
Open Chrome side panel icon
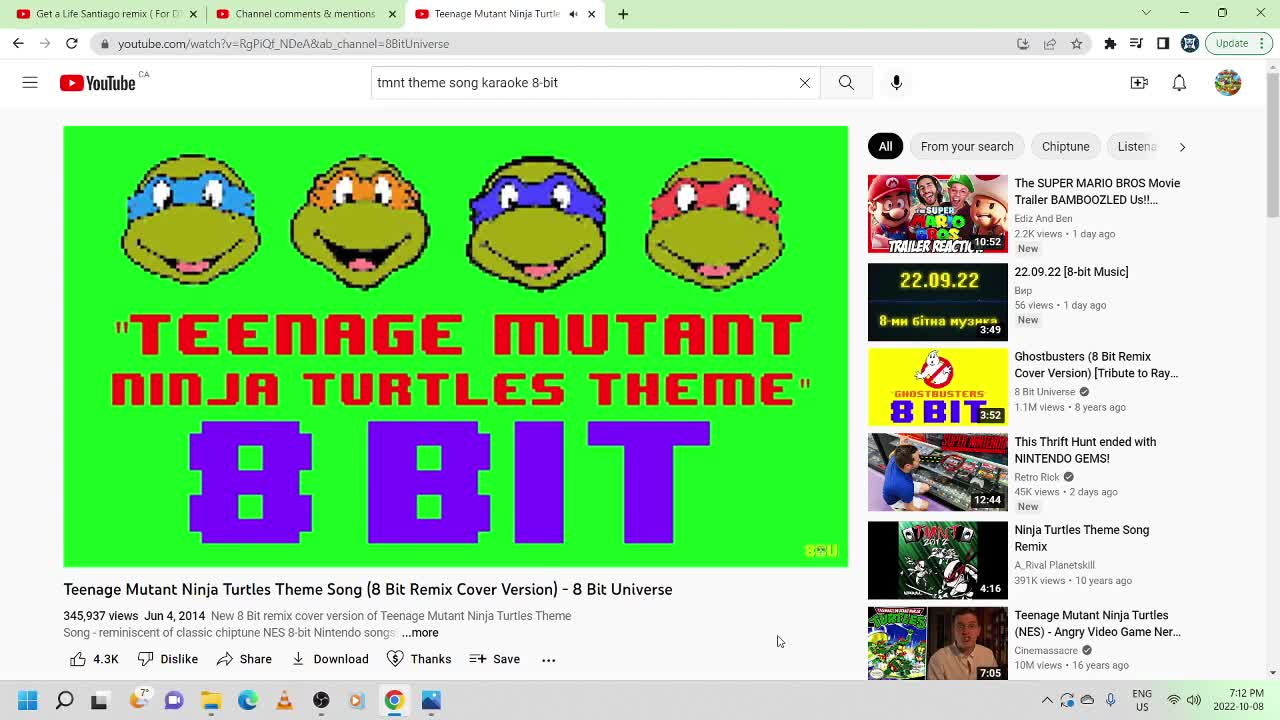click(1163, 44)
